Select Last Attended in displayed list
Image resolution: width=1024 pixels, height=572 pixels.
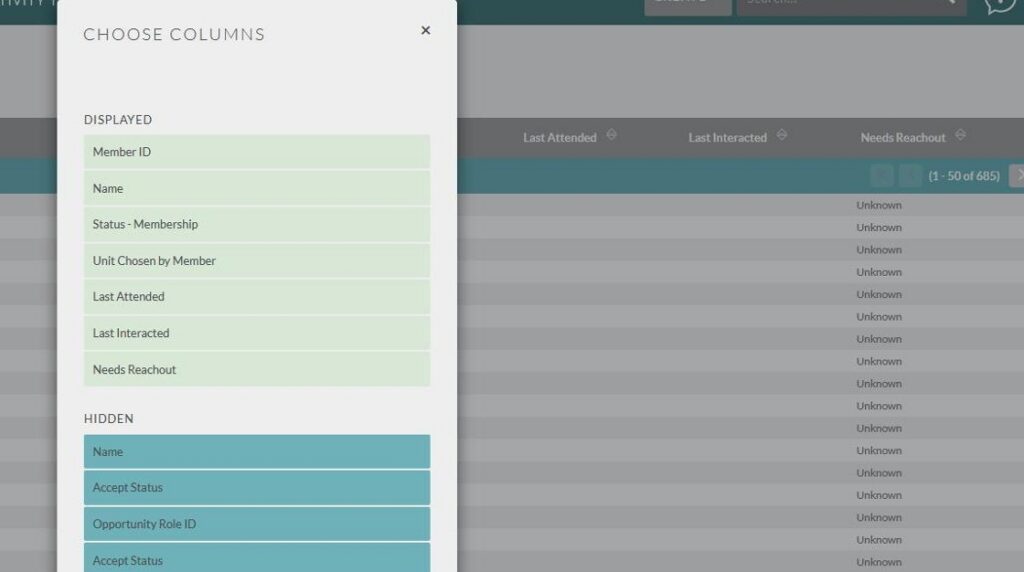click(x=257, y=297)
